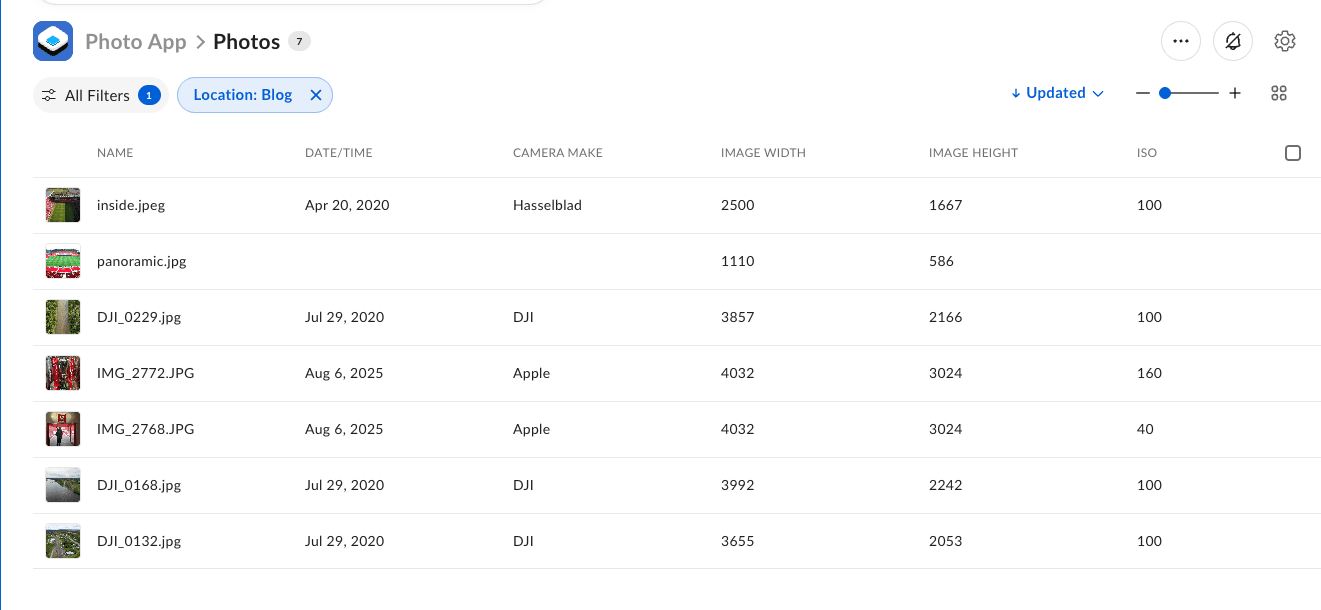Open the settings gear icon
This screenshot has width=1321, height=610.
coord(1285,41)
